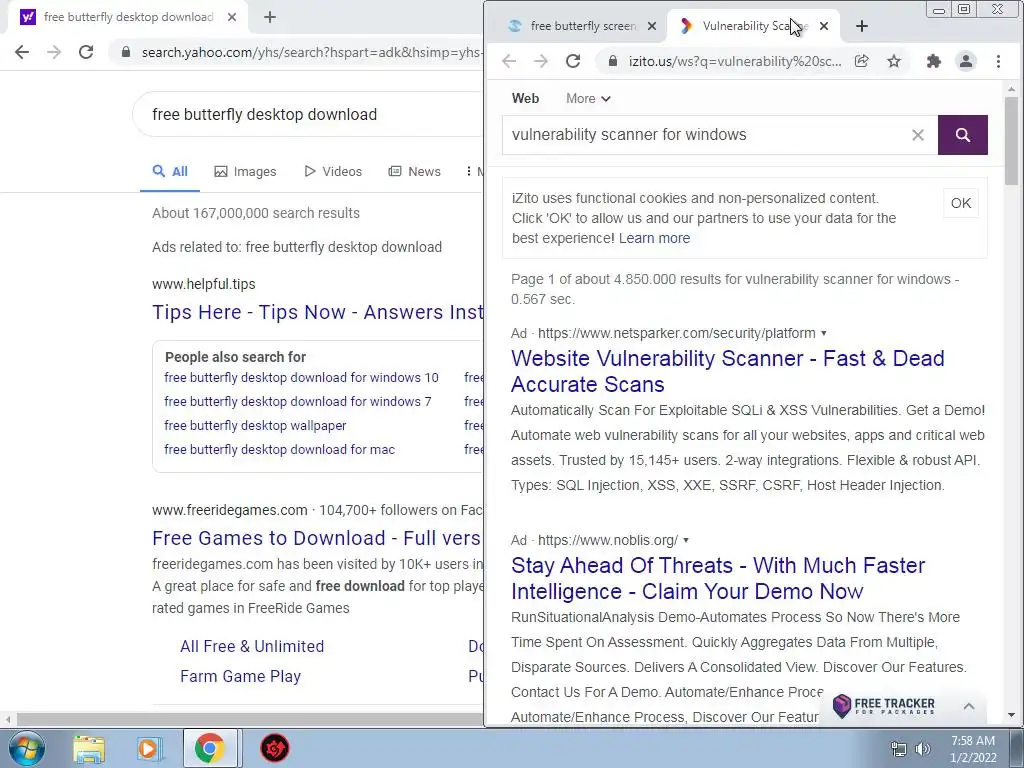Click purple search magnifier button on iZito

[x=963, y=135]
